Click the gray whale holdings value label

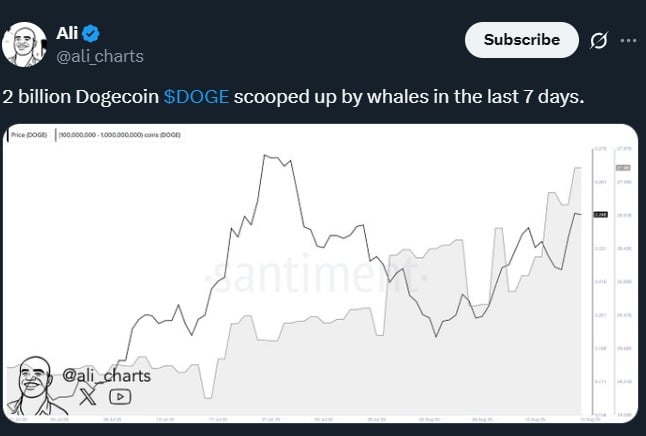[622, 168]
